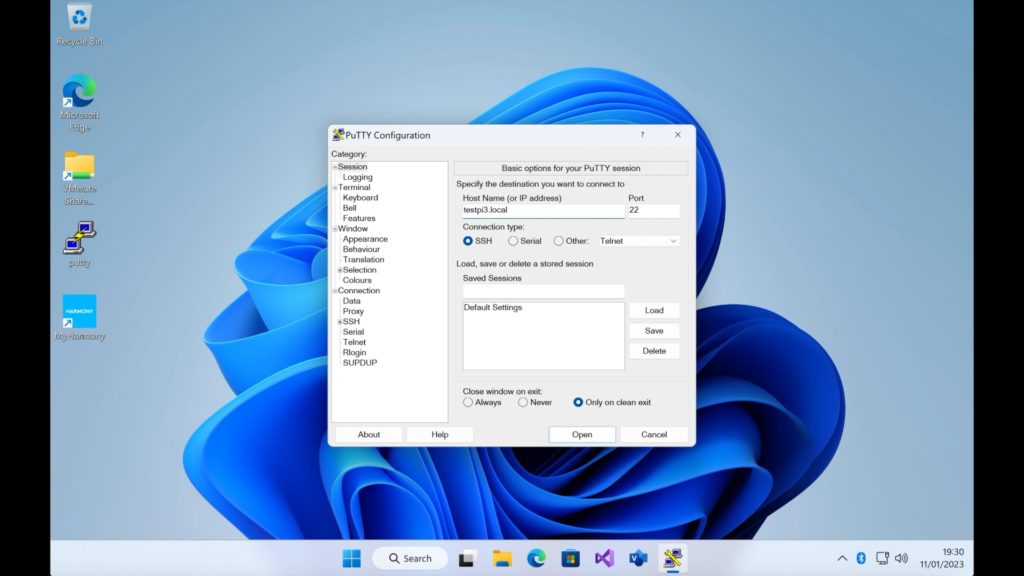Select SUPDUP in the category tree
1024x576 pixels.
point(360,362)
